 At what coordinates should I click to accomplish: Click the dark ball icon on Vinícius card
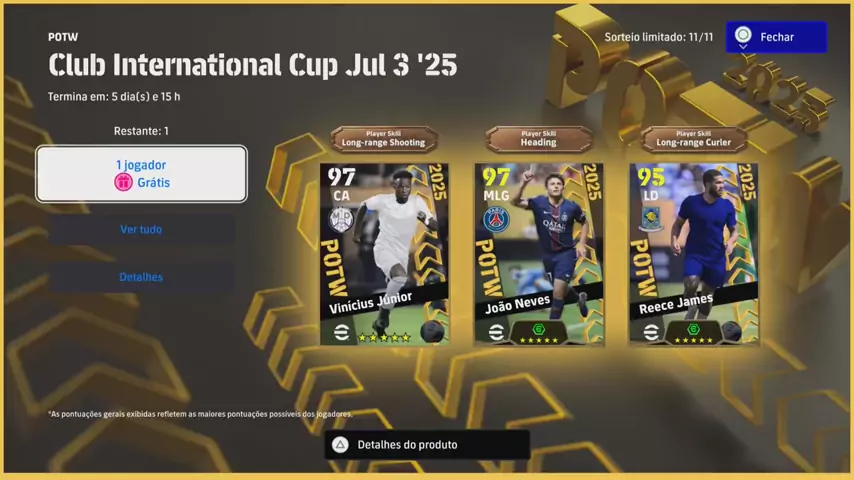[x=432, y=331]
